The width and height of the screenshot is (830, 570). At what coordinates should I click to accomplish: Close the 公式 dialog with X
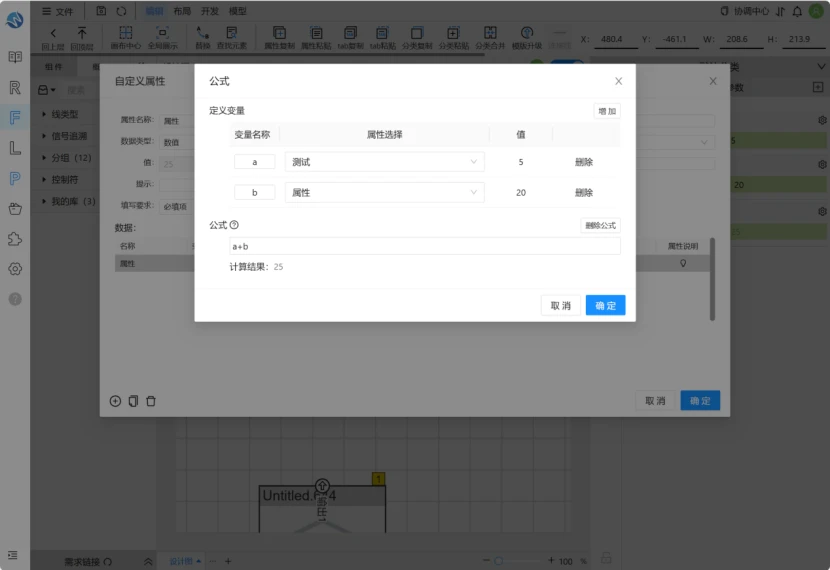tap(618, 81)
